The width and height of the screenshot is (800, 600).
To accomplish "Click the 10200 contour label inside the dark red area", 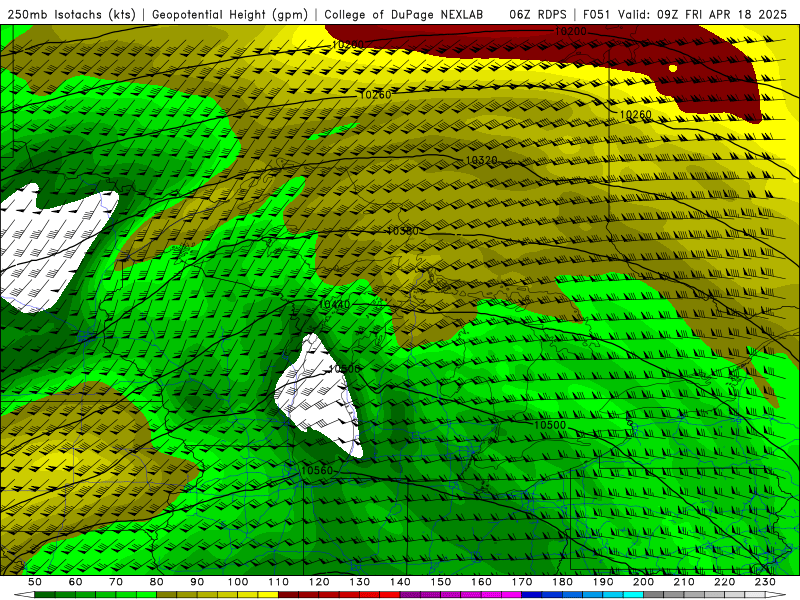I will tap(570, 31).
